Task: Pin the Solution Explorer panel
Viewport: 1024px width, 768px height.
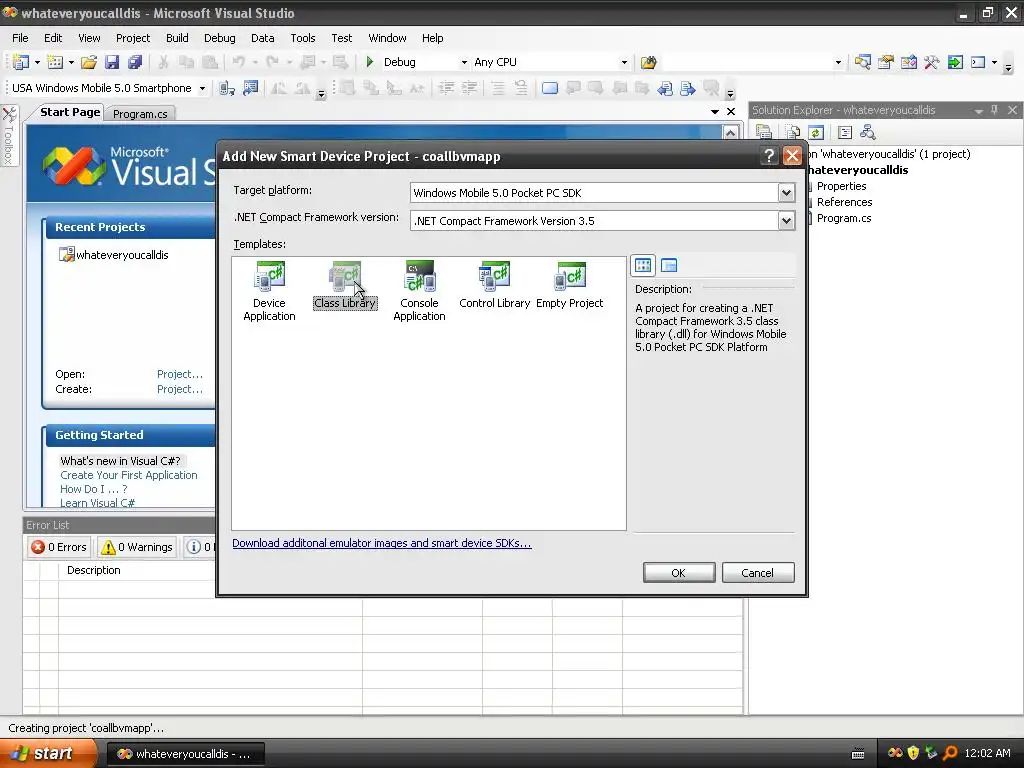Action: tap(994, 110)
